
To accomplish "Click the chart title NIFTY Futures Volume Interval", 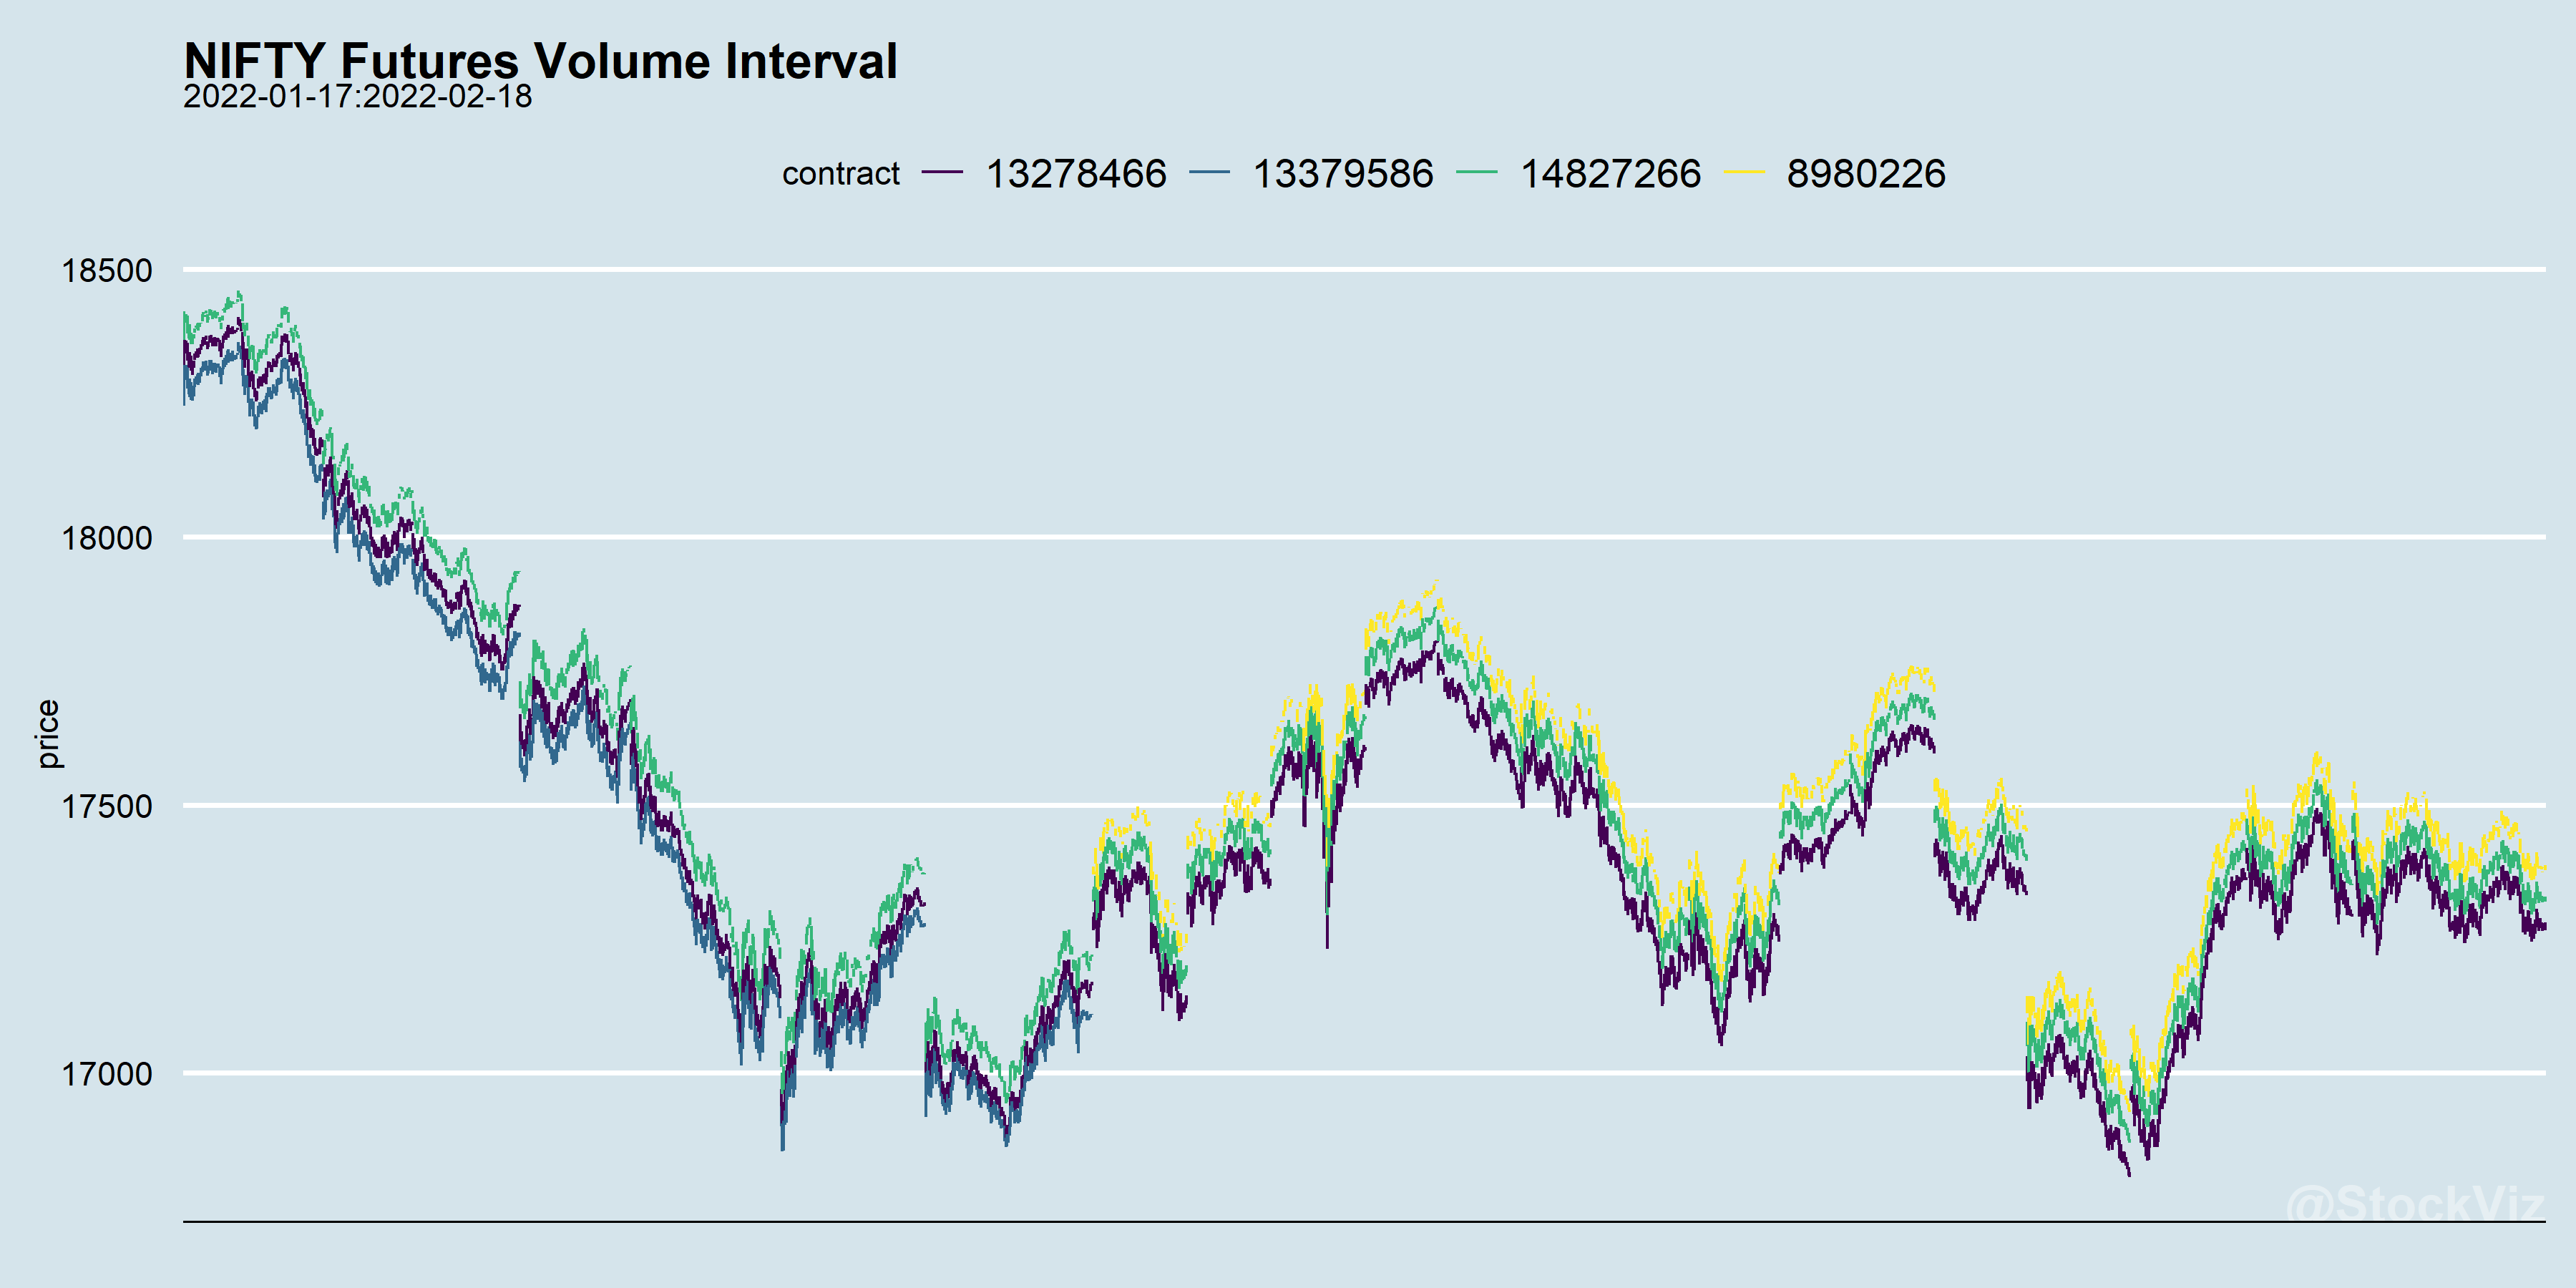I will pos(540,60).
